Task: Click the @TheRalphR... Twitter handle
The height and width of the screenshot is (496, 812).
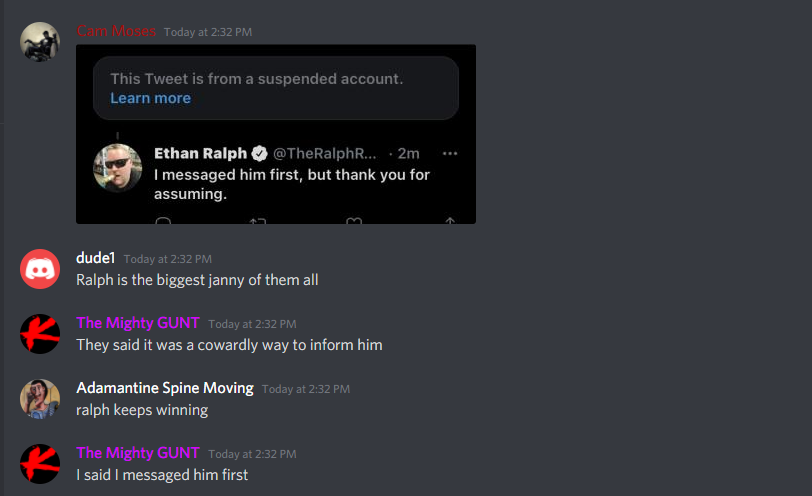Action: [x=325, y=153]
